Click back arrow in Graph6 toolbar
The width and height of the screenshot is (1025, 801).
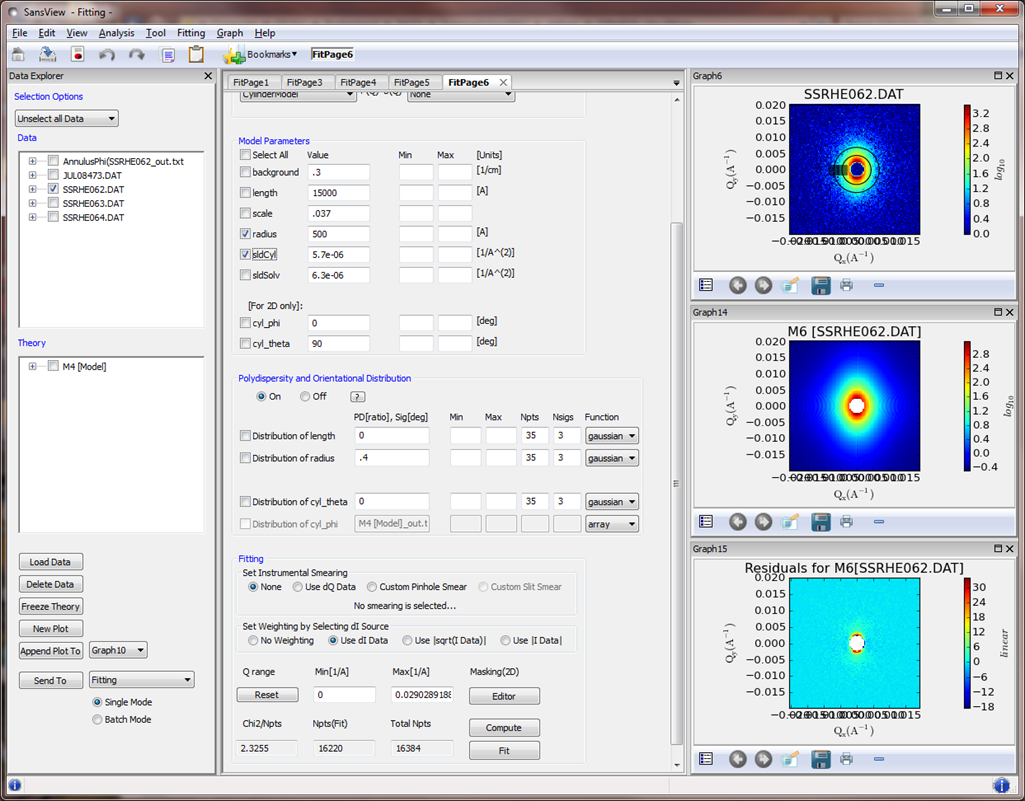point(737,285)
